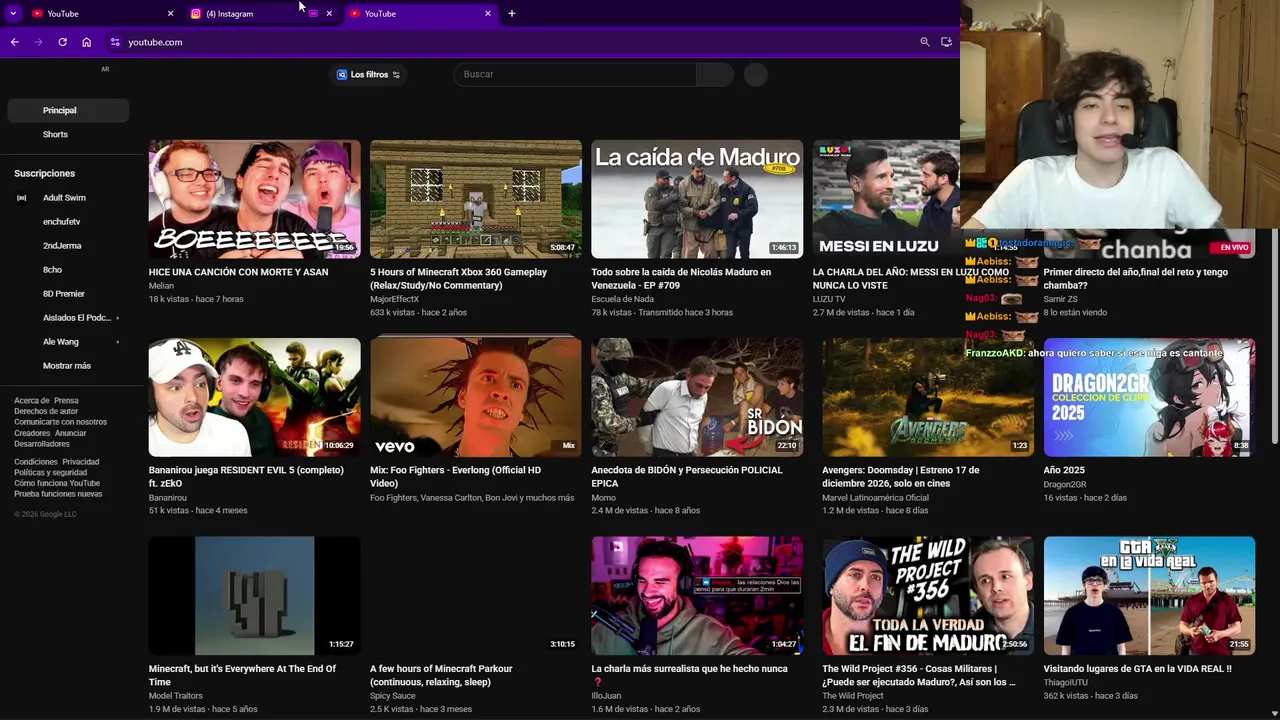Click the zoom magnifier icon in address bar

(x=925, y=42)
